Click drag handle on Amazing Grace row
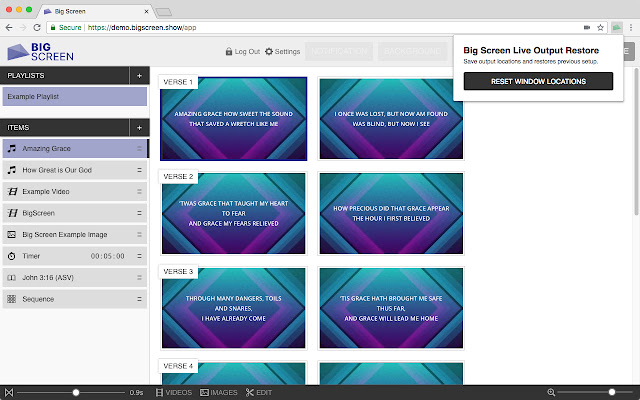This screenshot has height=400, width=640. tap(139, 149)
